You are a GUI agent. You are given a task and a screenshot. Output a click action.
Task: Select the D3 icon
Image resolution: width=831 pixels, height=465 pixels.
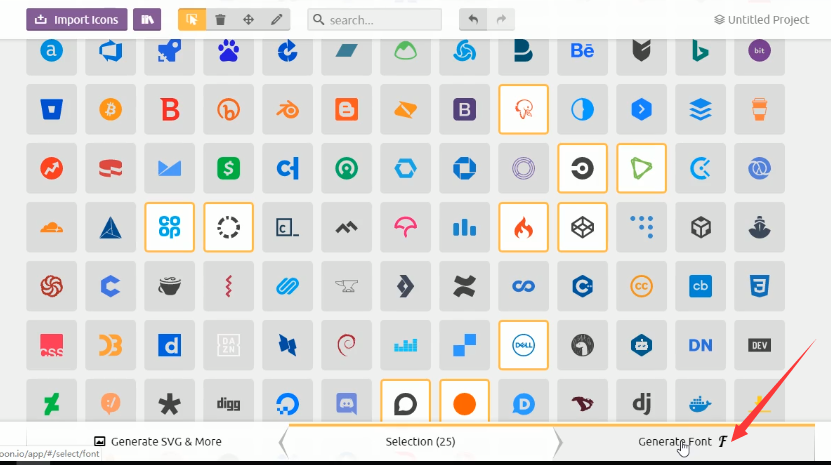[110, 345]
